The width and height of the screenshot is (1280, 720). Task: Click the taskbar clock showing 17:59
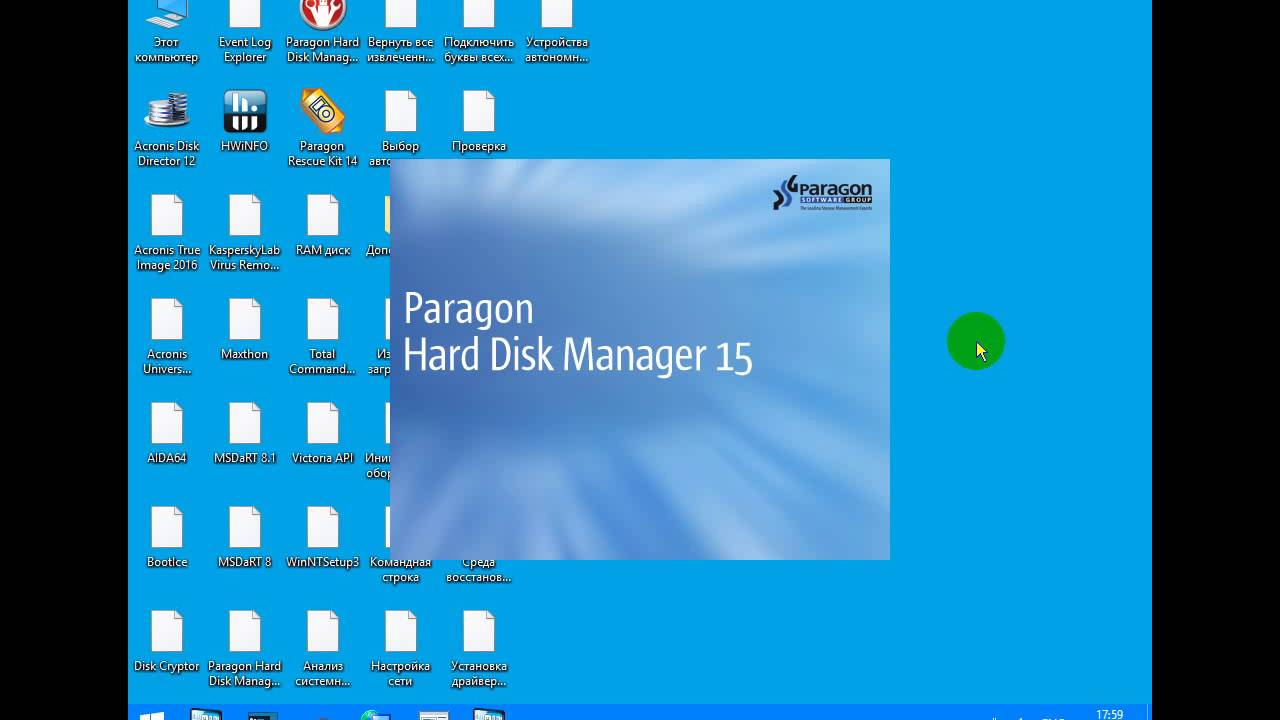[1109, 714]
